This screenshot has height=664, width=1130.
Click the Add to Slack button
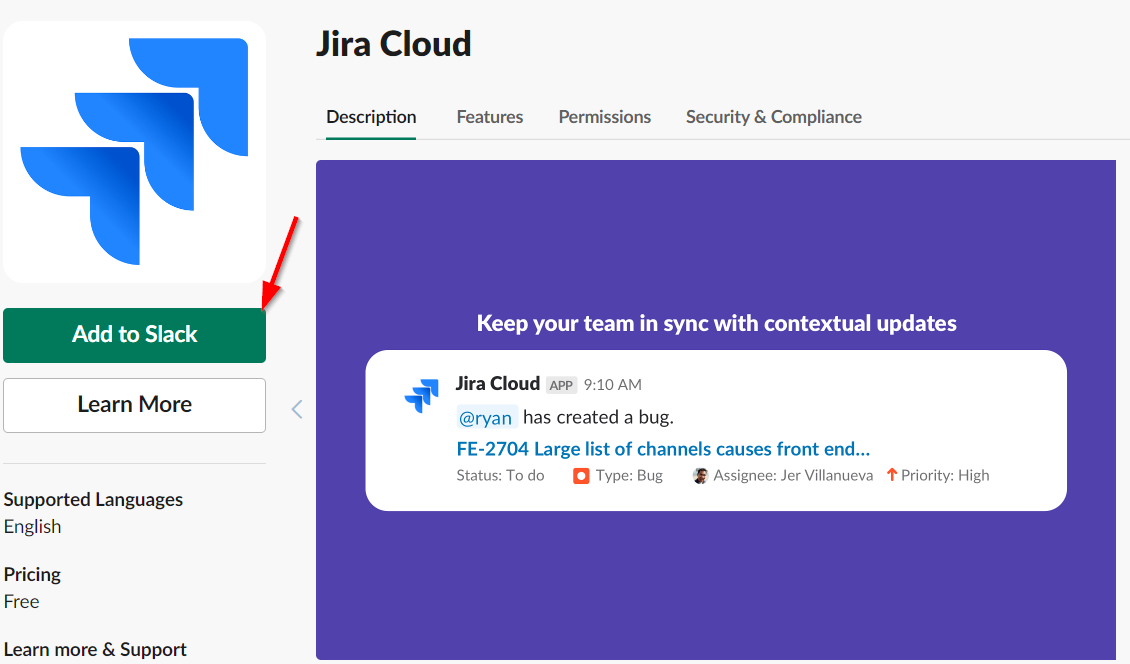pos(134,335)
